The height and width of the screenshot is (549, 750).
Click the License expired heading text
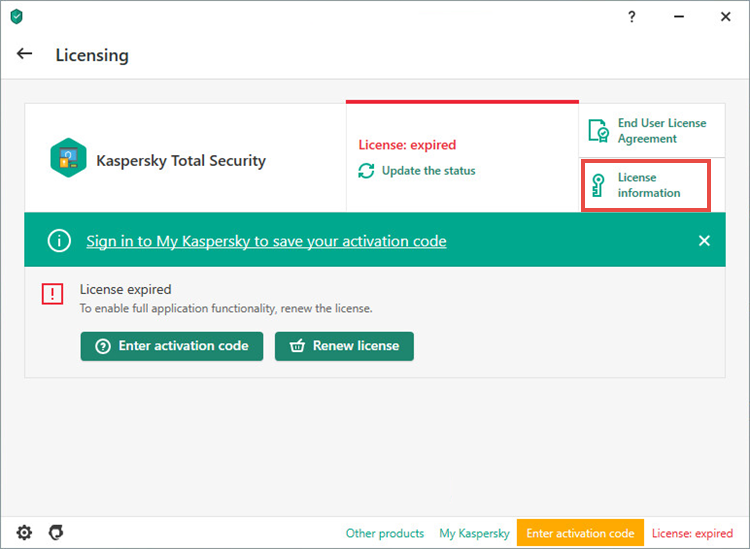(125, 289)
